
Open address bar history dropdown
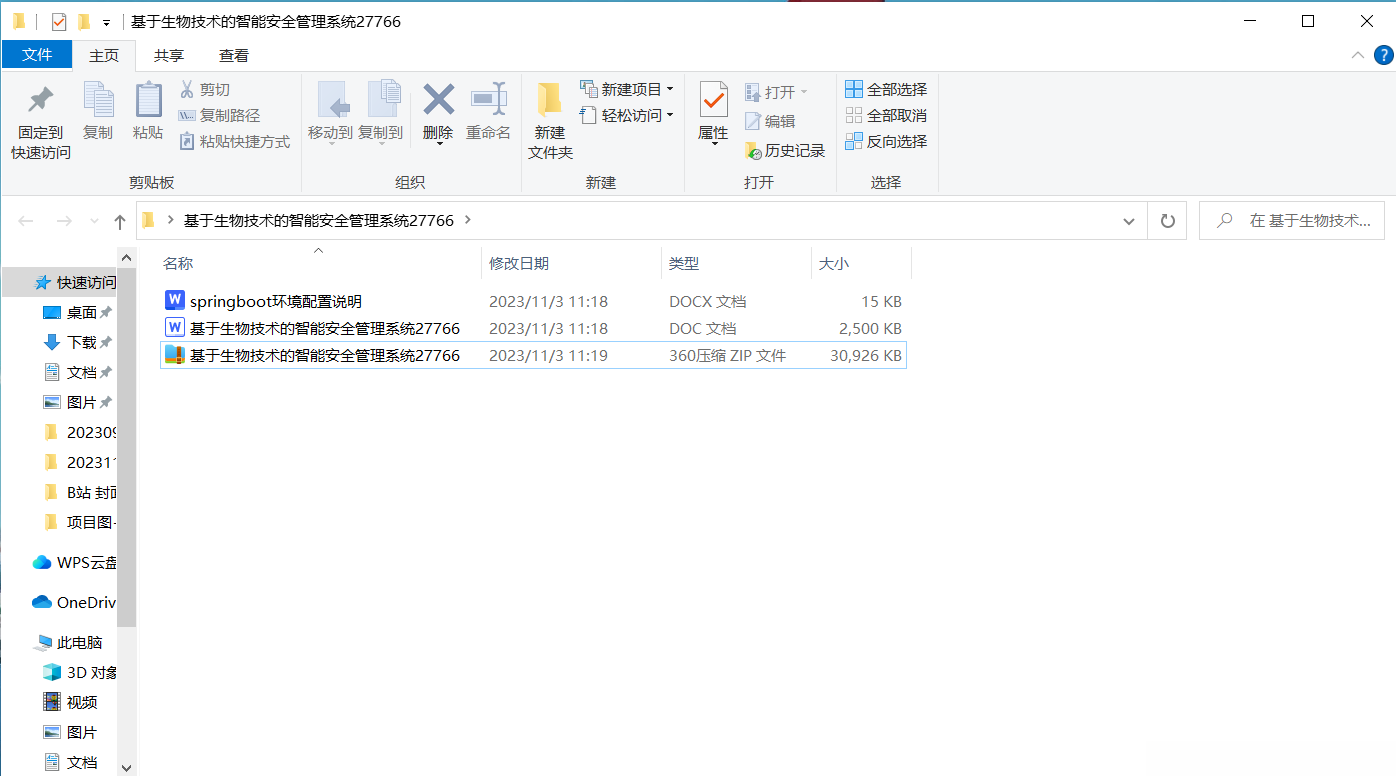pos(1128,221)
